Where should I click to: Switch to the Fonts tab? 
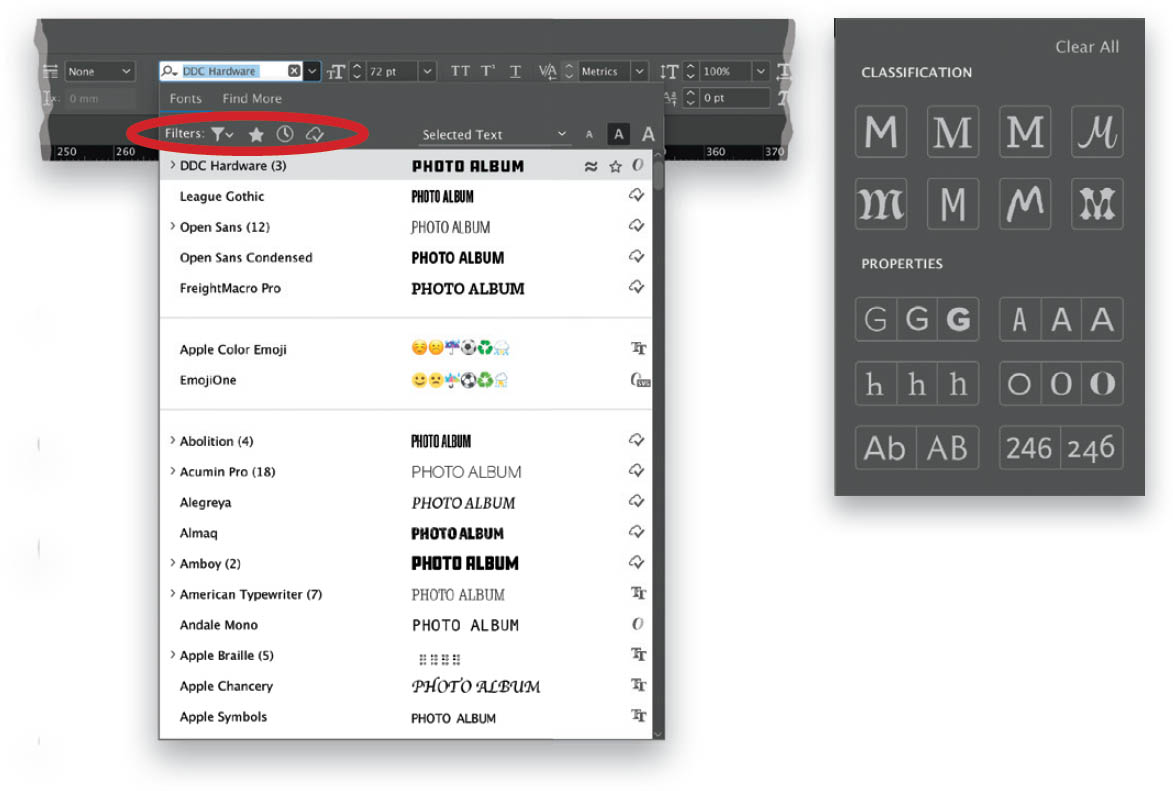tap(186, 98)
